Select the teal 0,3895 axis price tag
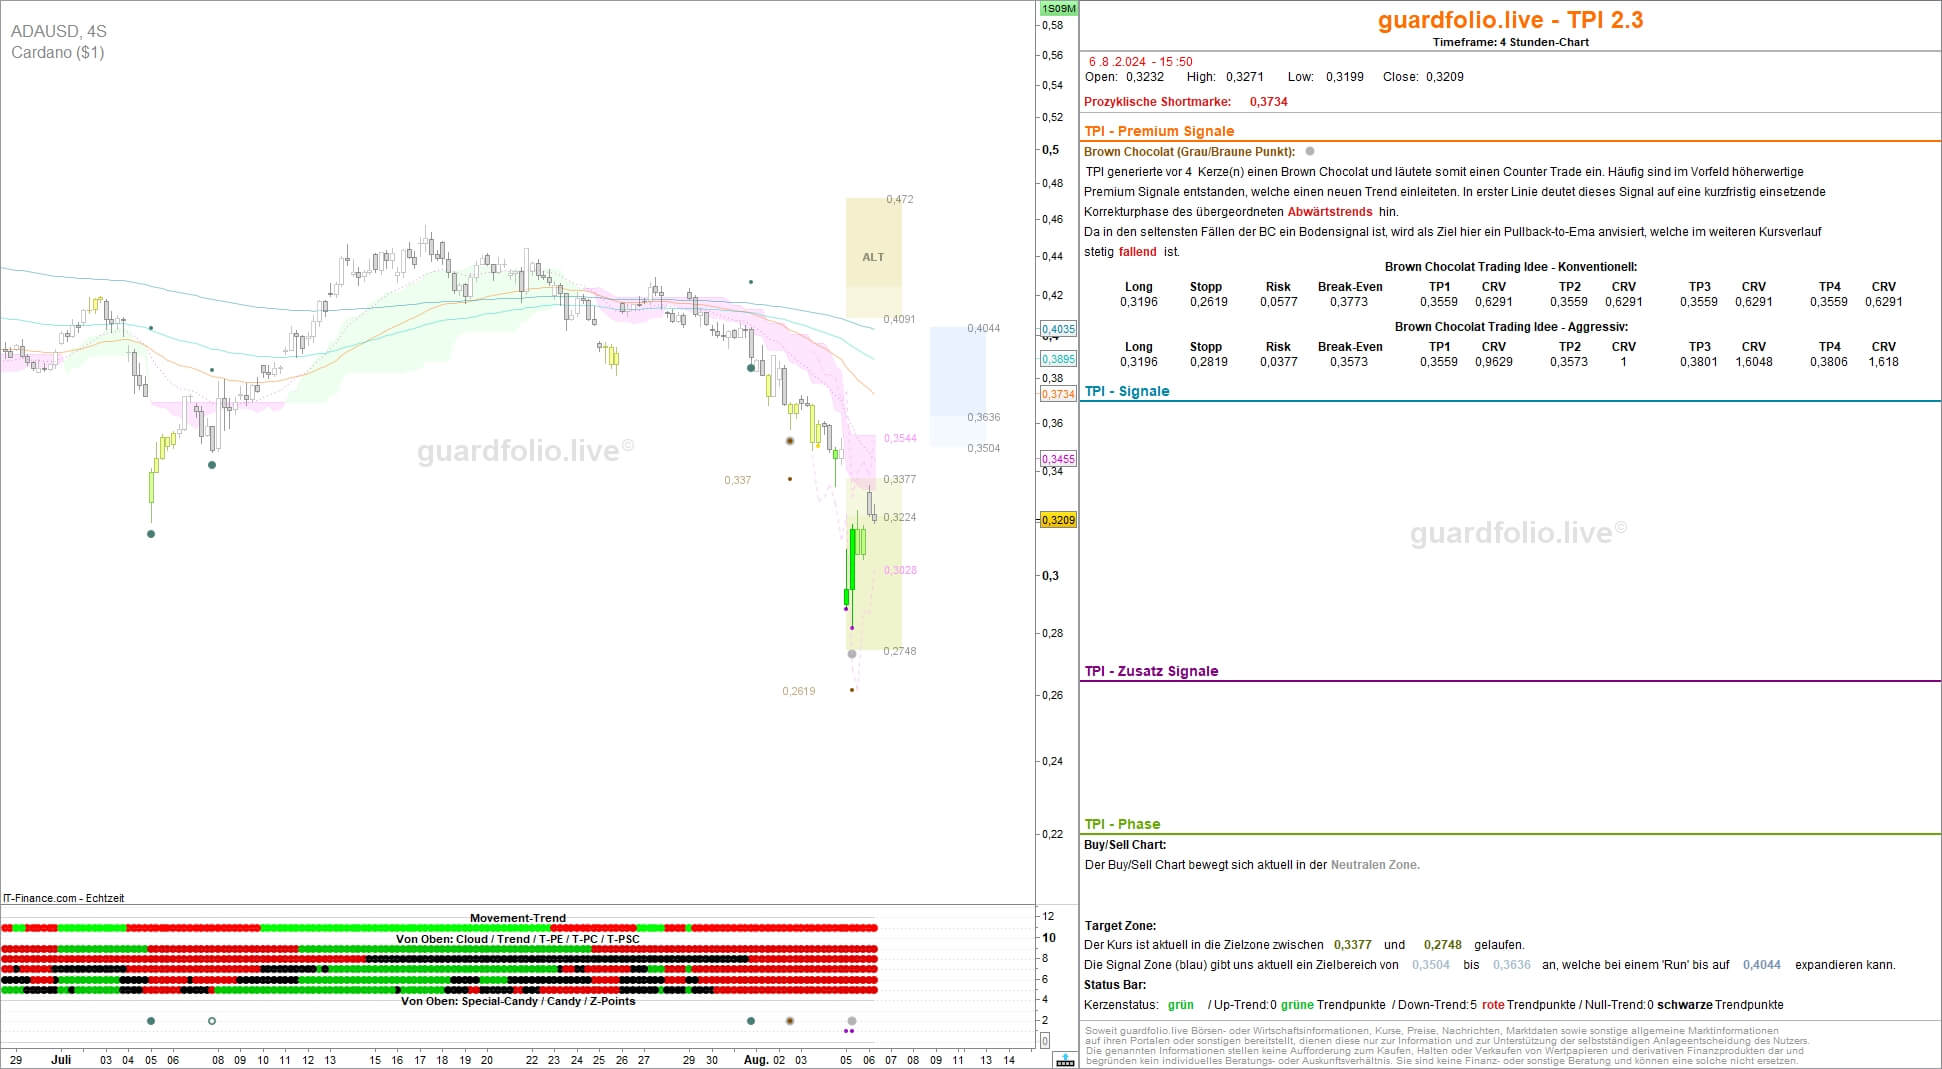The width and height of the screenshot is (1942, 1069). pyautogui.click(x=1058, y=359)
